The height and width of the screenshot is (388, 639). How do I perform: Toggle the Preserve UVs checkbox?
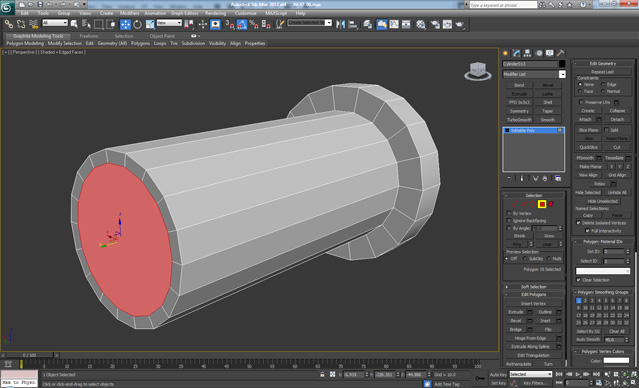(x=581, y=102)
